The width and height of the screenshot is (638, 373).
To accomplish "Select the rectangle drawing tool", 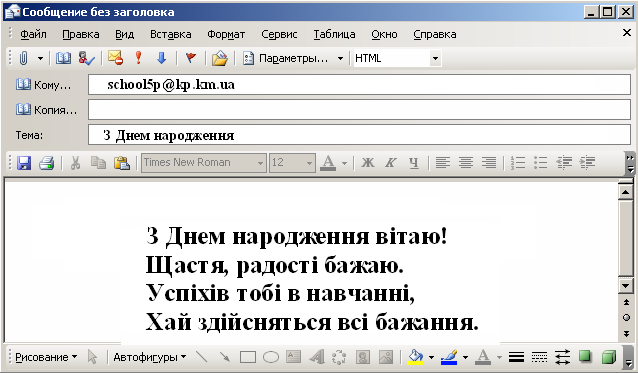I will click(x=248, y=358).
